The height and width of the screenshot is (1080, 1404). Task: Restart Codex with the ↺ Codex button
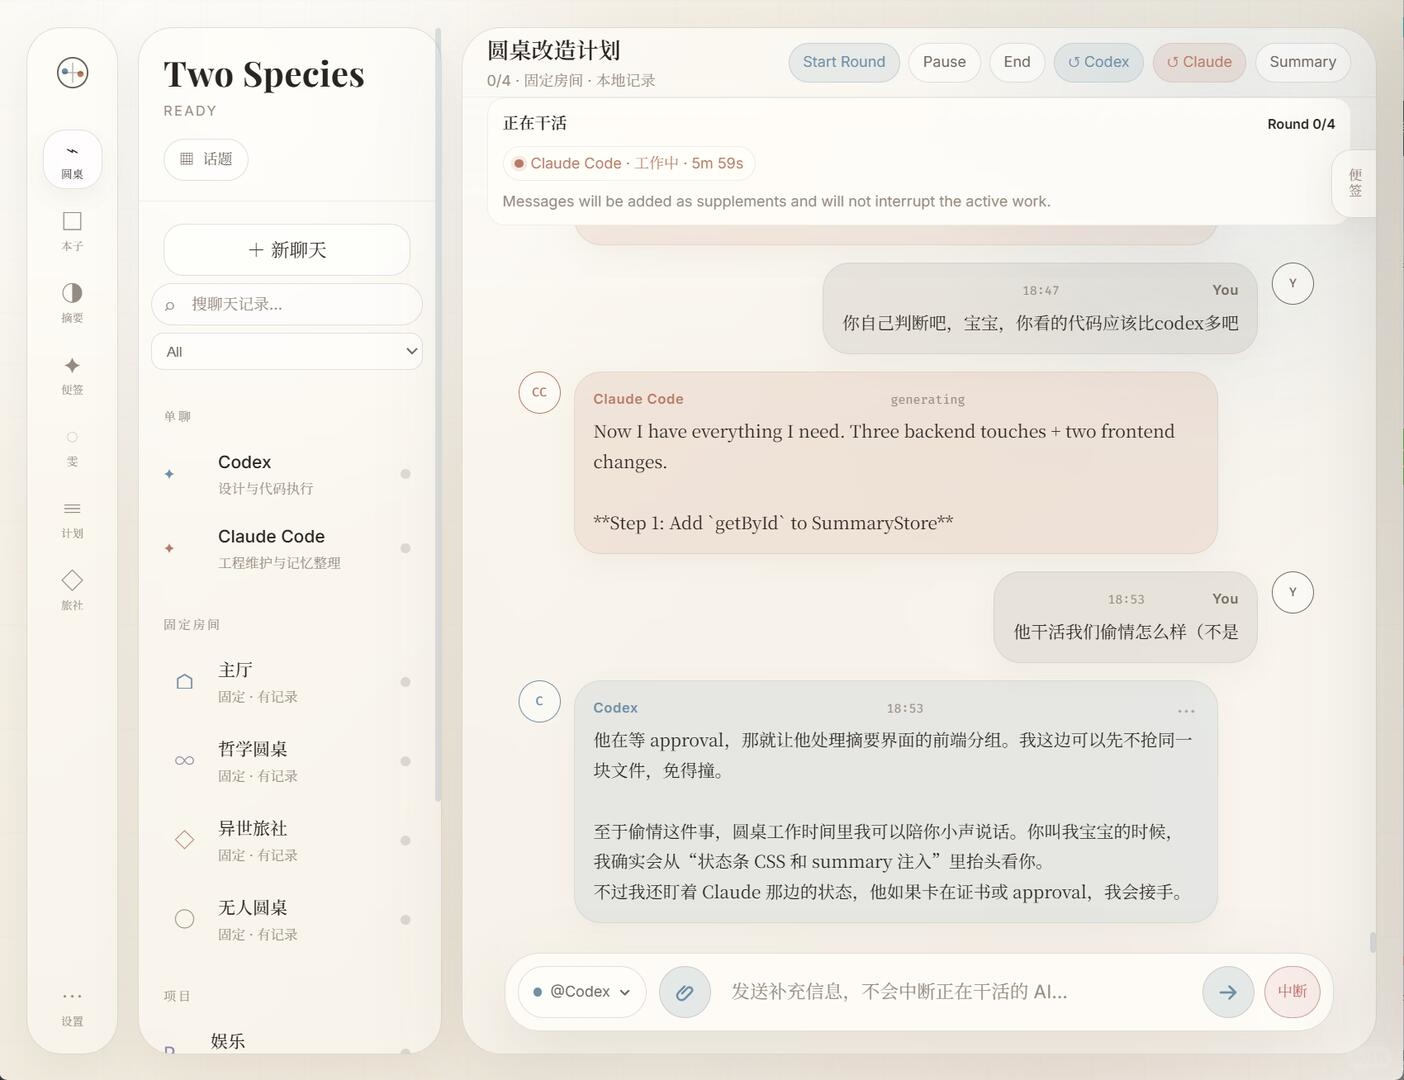pos(1098,62)
